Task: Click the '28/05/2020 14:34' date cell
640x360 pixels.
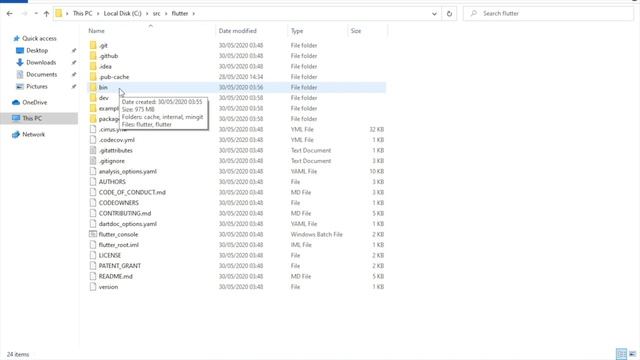Action: point(241,77)
